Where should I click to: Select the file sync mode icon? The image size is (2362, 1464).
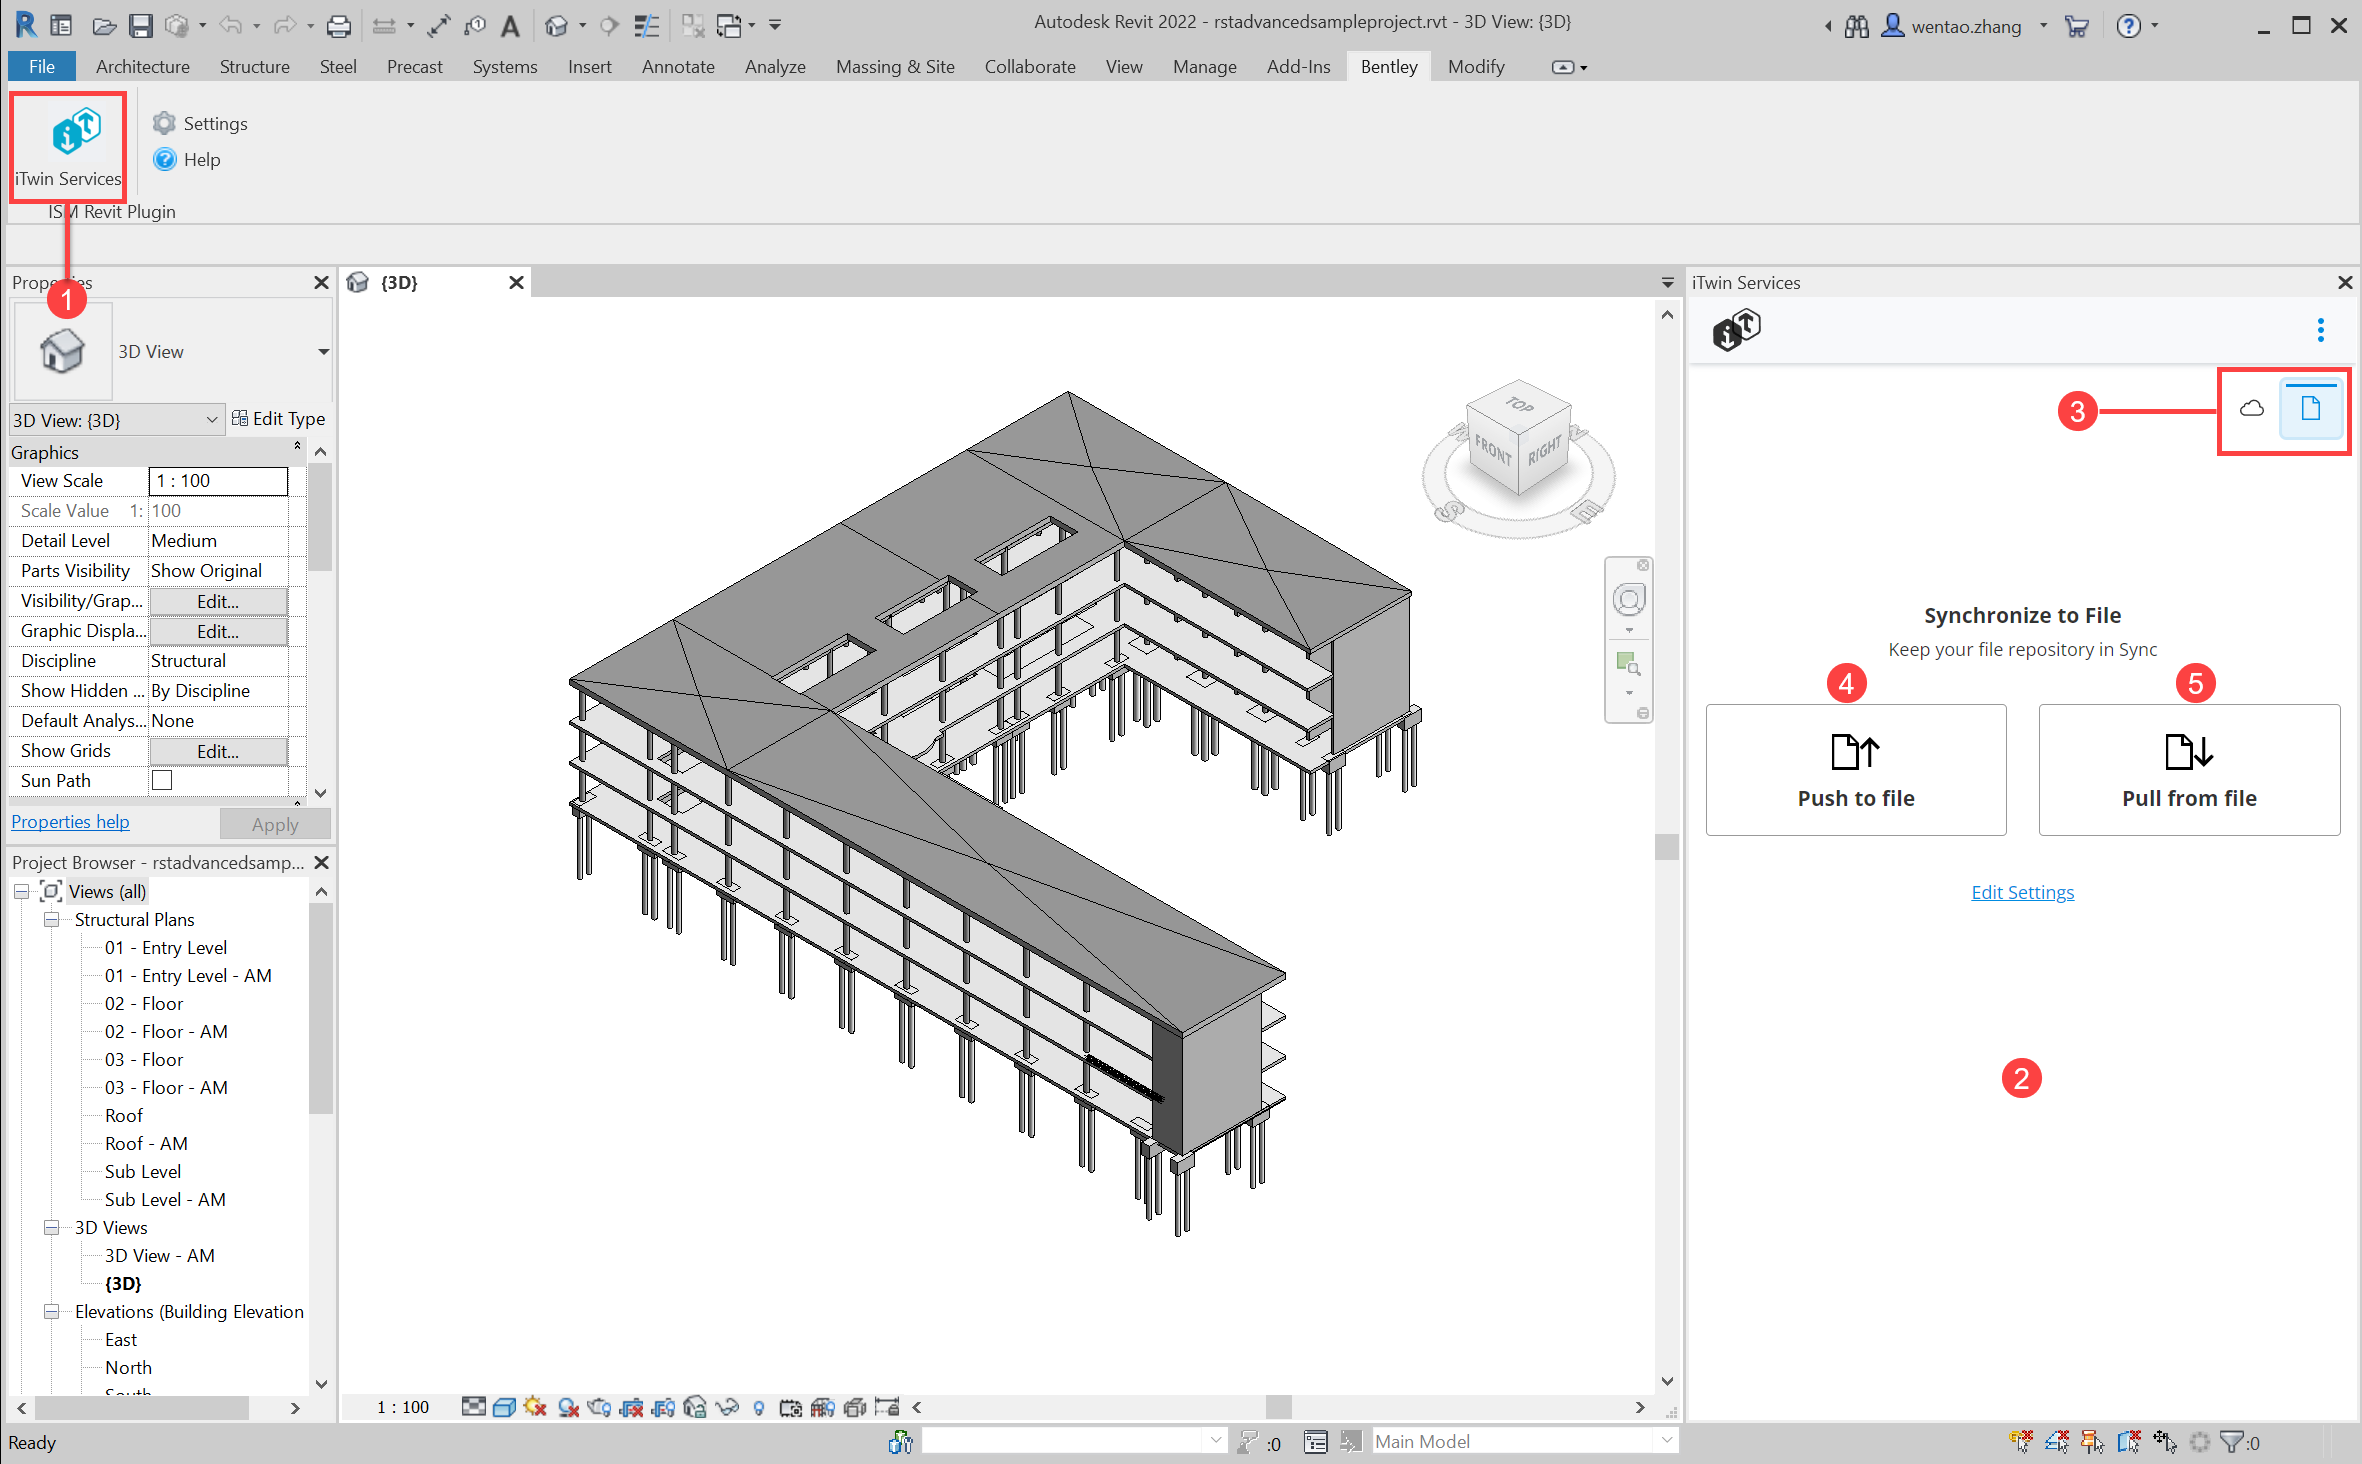pyautogui.click(x=2310, y=409)
